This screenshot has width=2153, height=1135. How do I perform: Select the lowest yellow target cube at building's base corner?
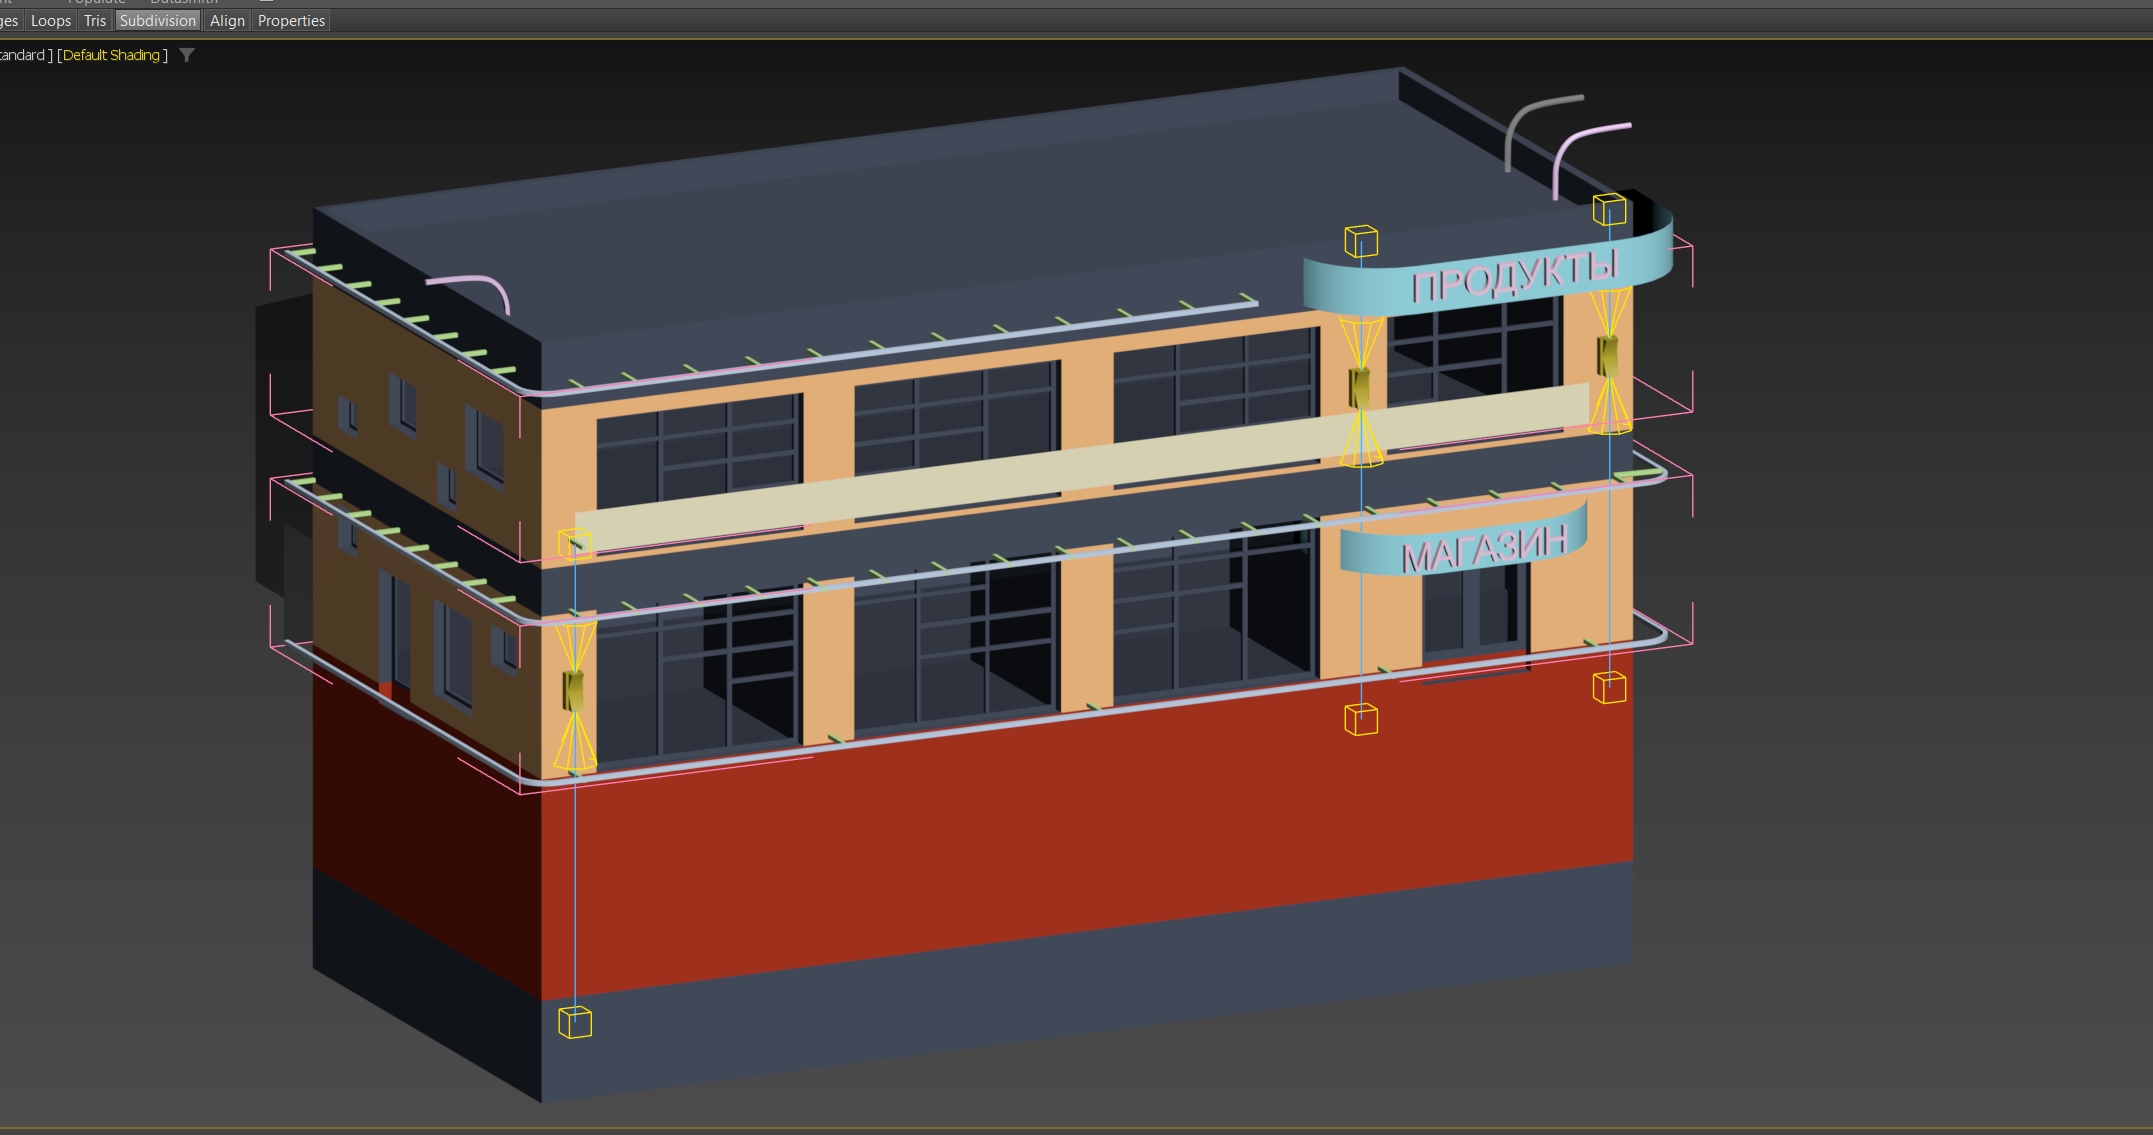pos(575,1022)
